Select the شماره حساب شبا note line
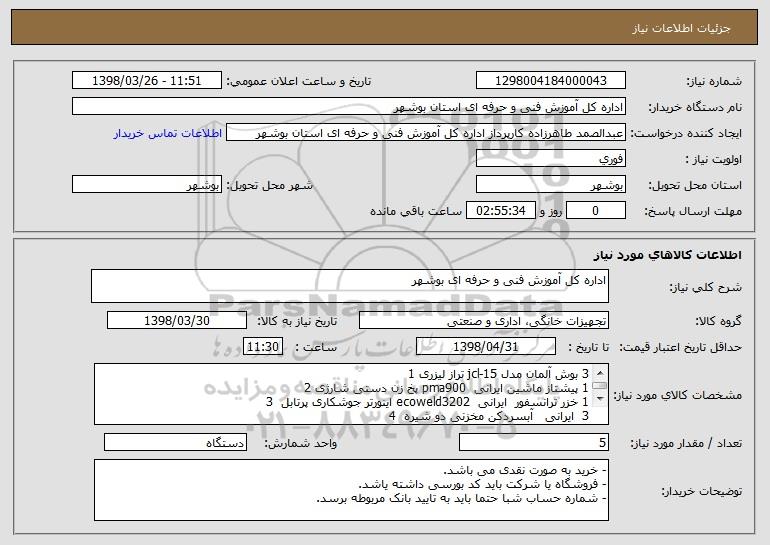The width and height of the screenshot is (770, 545). [x=462, y=498]
